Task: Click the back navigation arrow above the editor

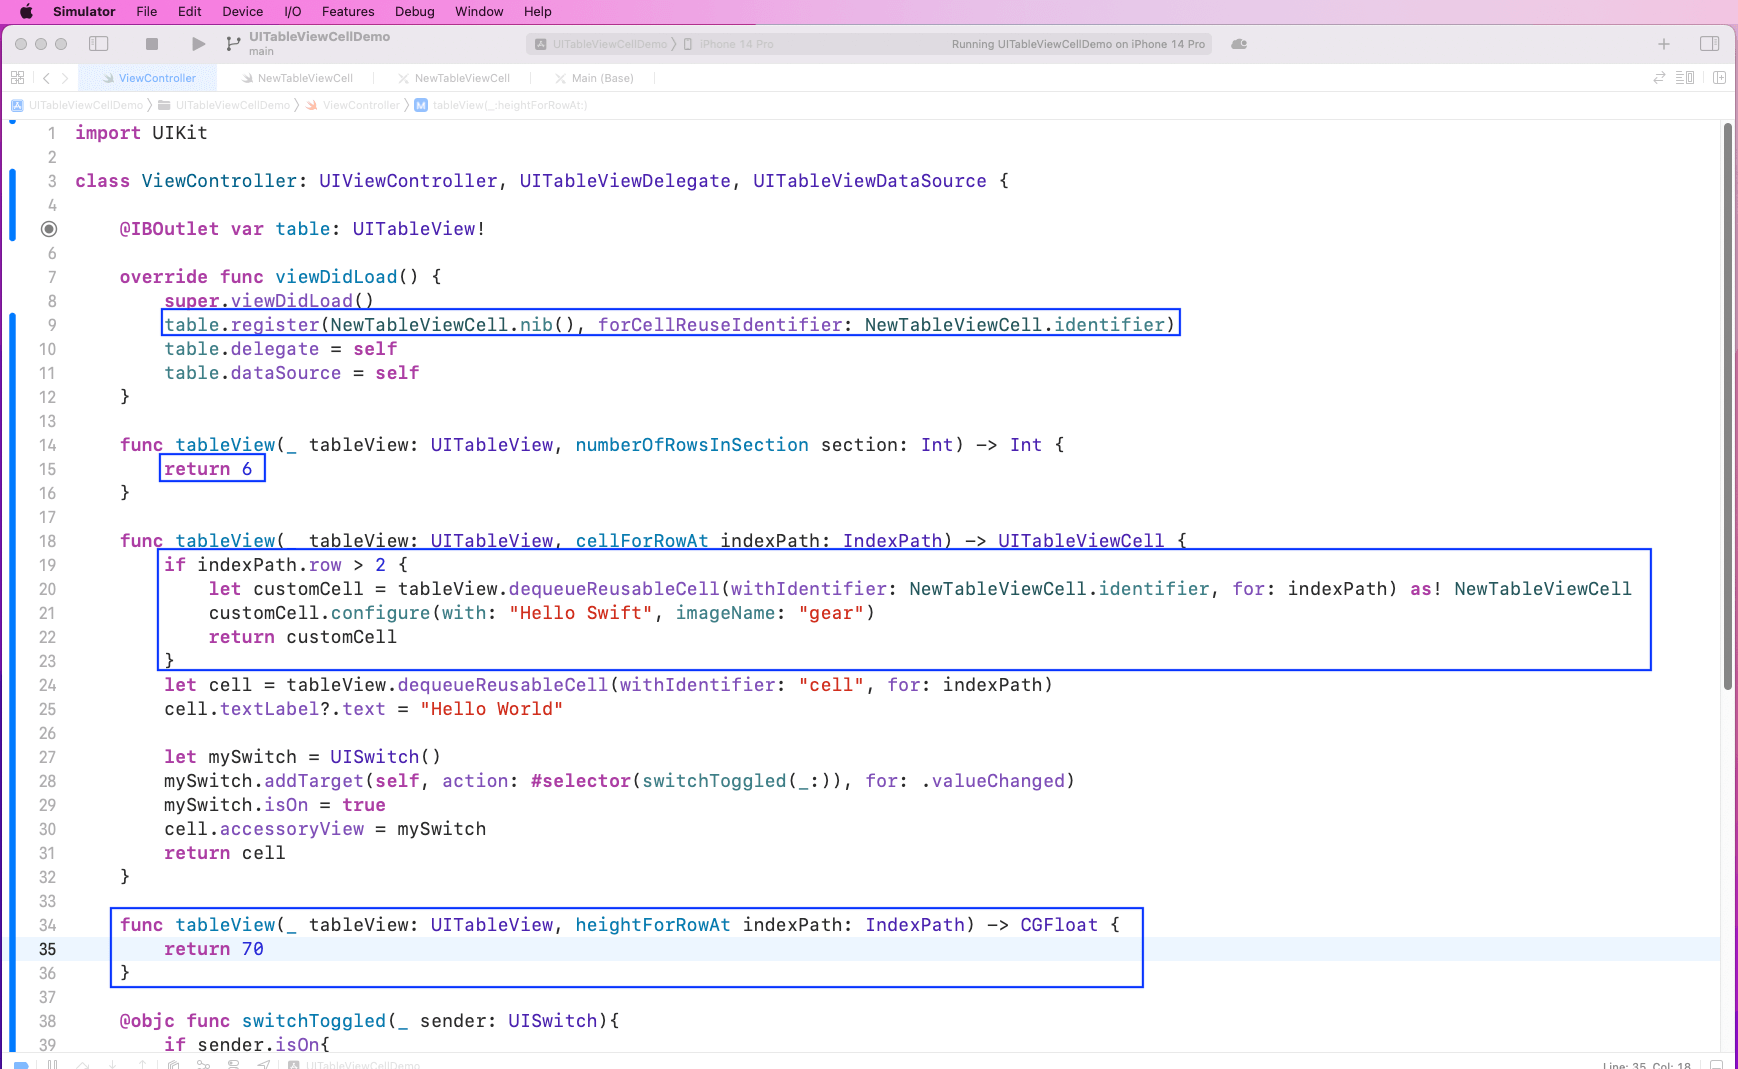Action: 44,77
